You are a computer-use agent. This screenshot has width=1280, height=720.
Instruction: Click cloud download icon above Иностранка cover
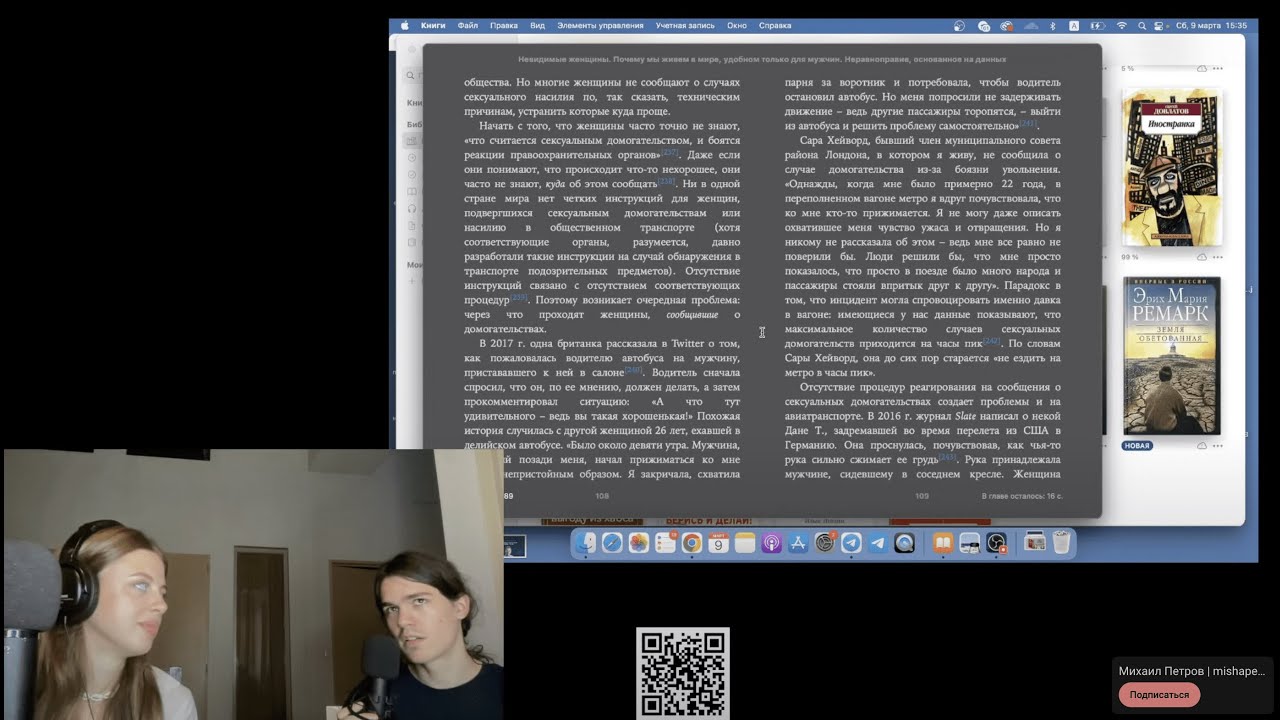pyautogui.click(x=1202, y=69)
